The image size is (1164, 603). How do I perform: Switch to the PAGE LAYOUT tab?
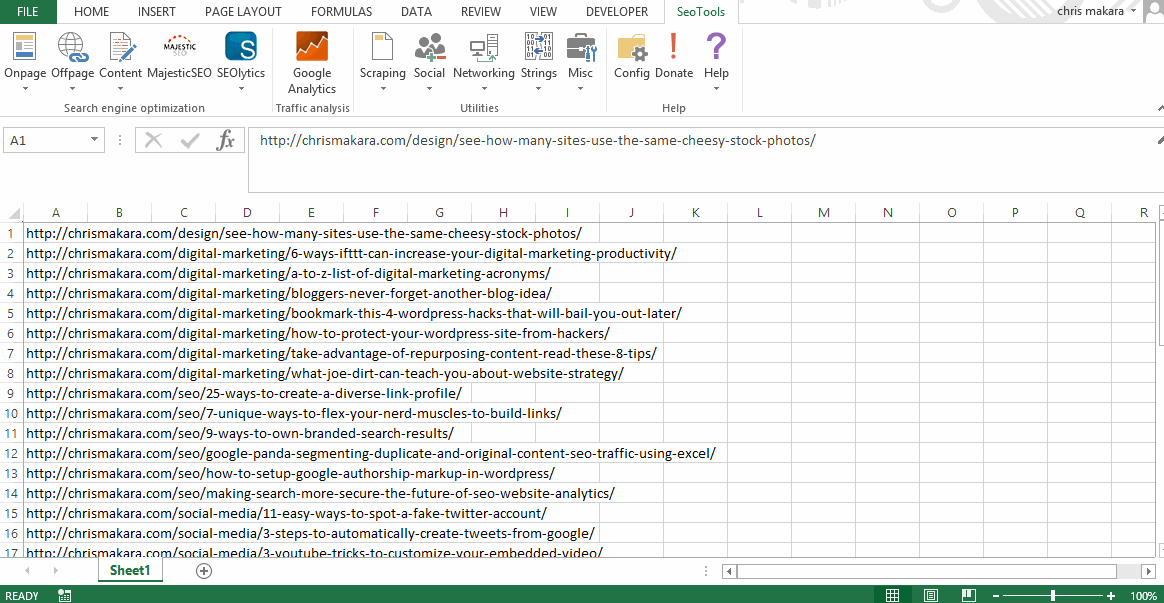[x=243, y=11]
